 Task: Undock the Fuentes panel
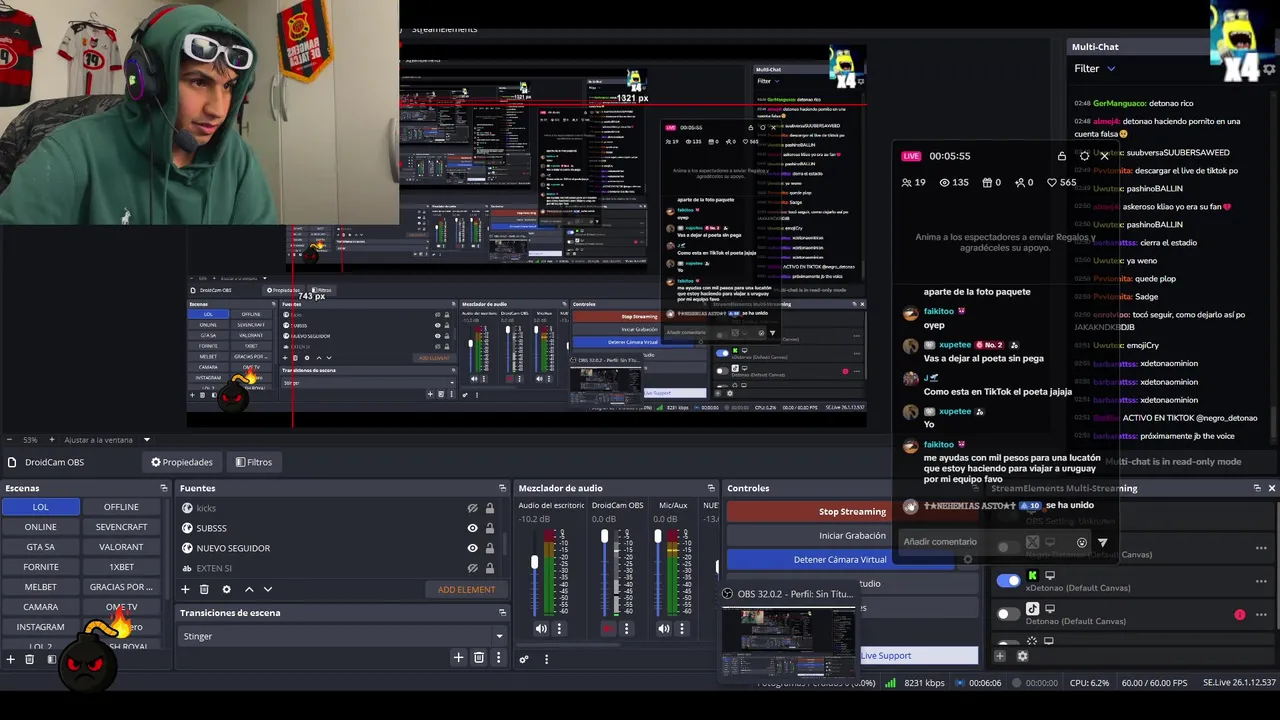[502, 488]
